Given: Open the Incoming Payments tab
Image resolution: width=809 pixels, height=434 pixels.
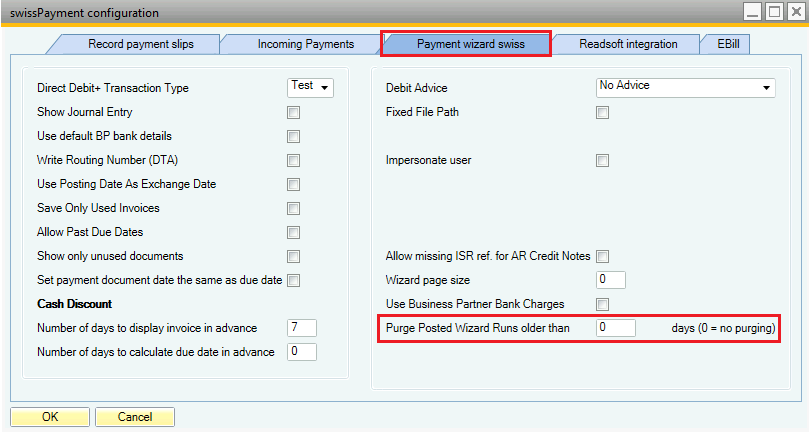Looking at the screenshot, I should (305, 44).
